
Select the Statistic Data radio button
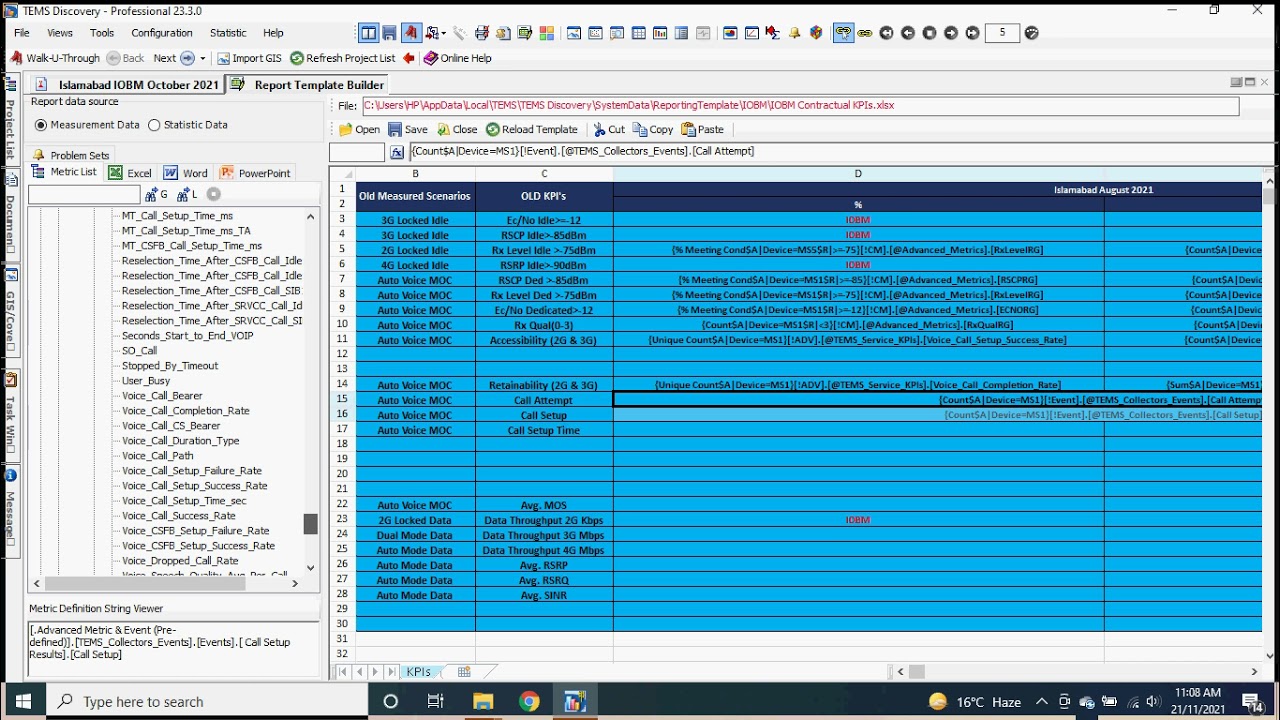click(154, 125)
